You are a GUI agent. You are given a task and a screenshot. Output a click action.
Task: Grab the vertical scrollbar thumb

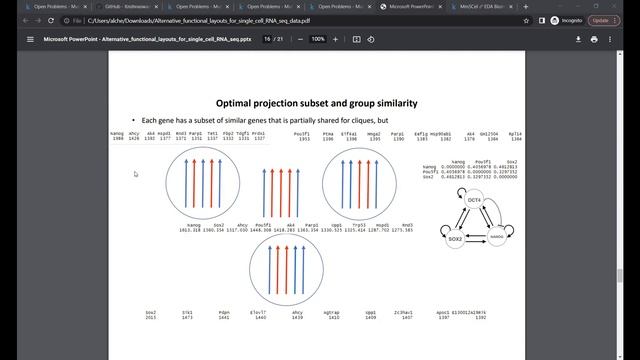pos(620,276)
